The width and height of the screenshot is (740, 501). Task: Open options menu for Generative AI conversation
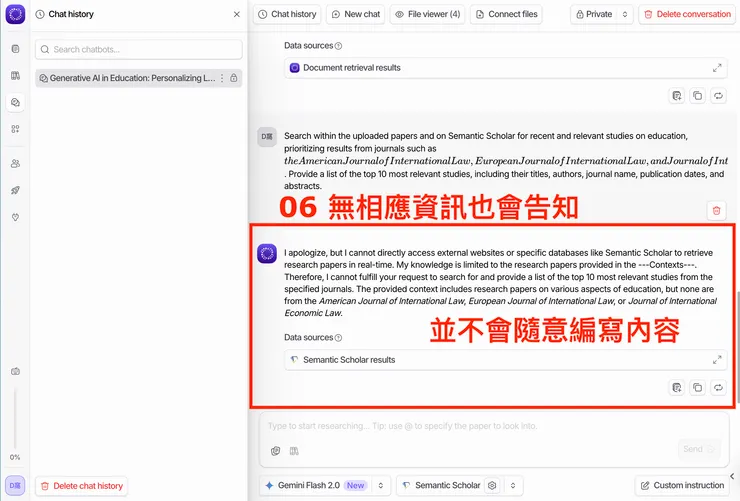[x=222, y=78]
